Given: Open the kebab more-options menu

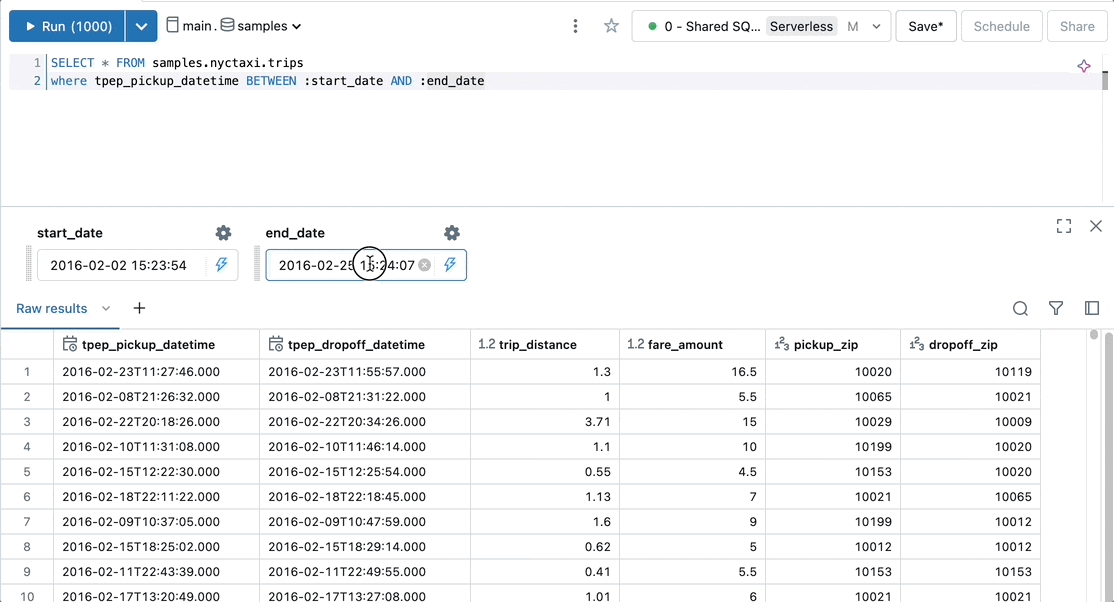Looking at the screenshot, I should coord(575,26).
